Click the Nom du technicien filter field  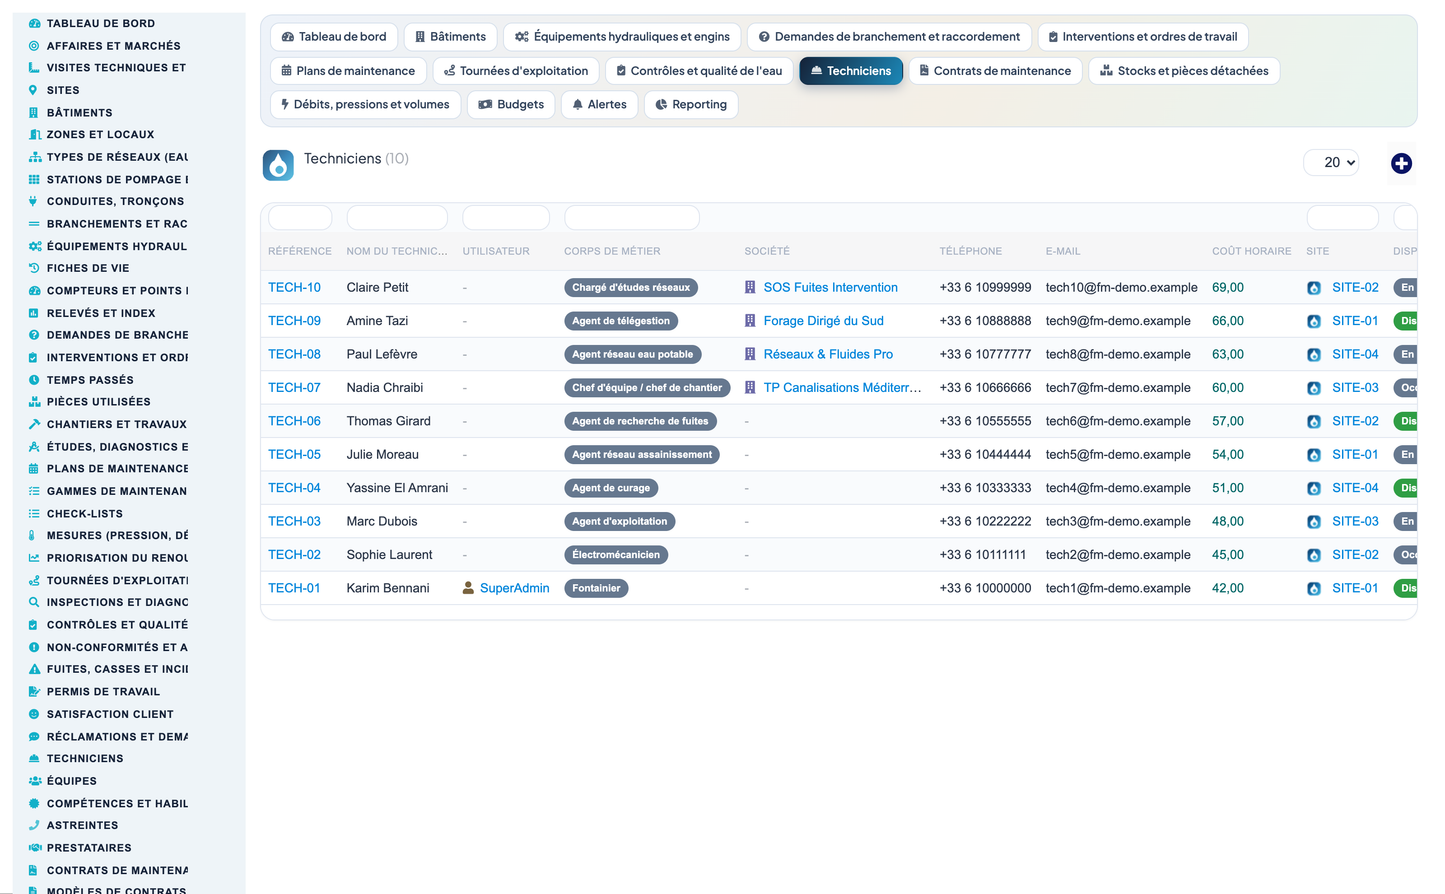point(397,217)
